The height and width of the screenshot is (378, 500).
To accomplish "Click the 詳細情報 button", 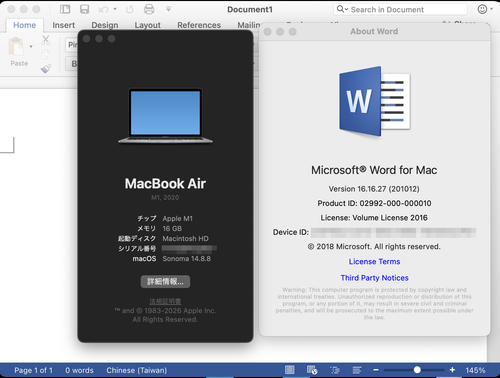I will tap(165, 282).
